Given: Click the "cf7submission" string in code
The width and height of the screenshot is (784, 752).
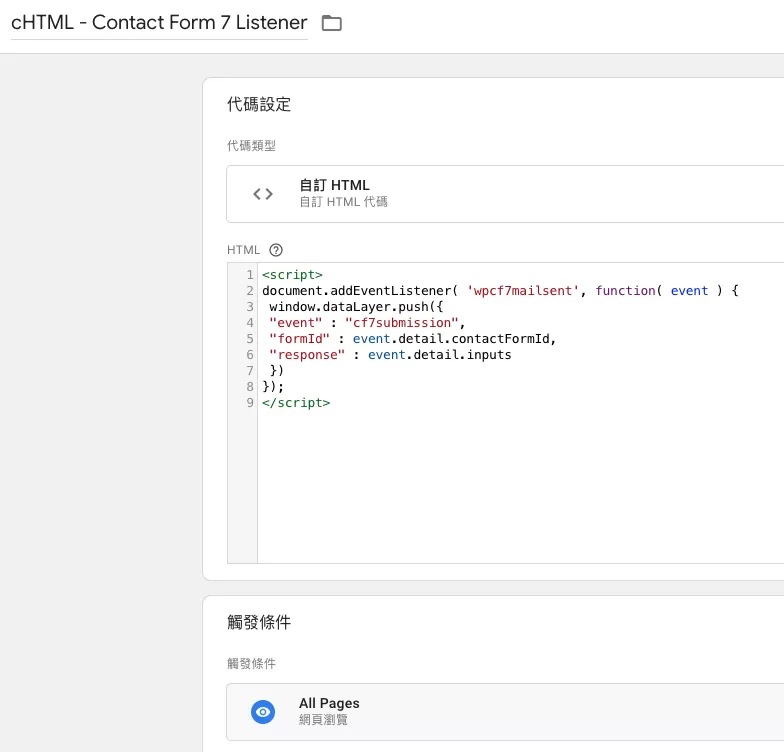Looking at the screenshot, I should 402,322.
